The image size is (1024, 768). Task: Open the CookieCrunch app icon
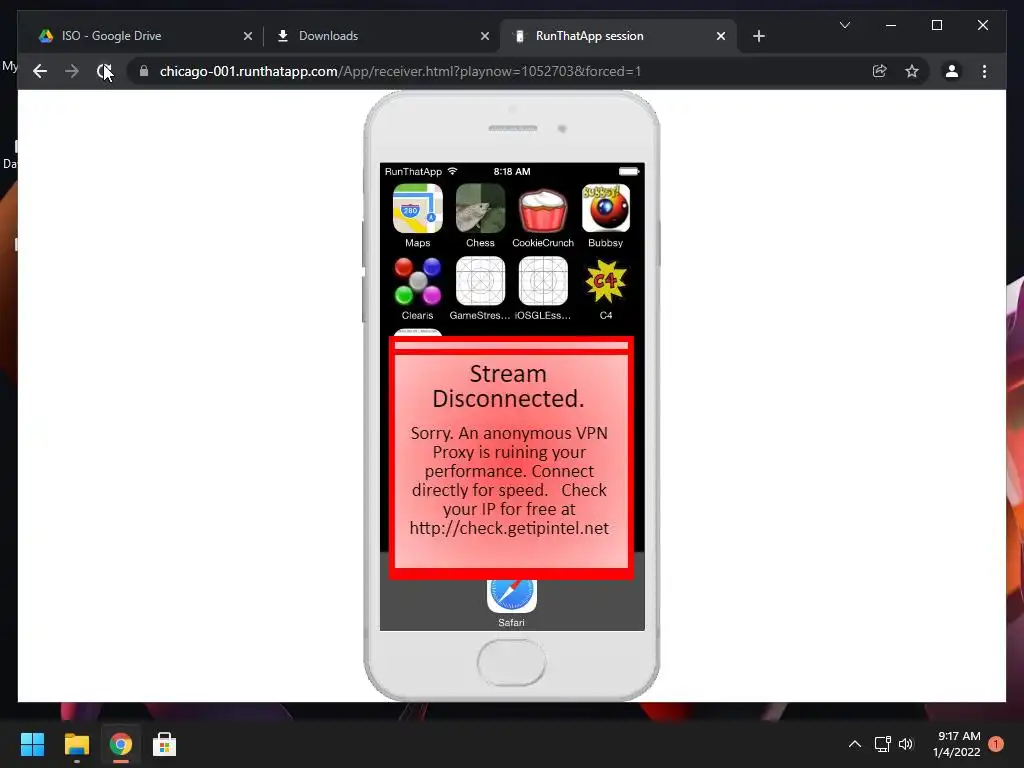pos(543,209)
